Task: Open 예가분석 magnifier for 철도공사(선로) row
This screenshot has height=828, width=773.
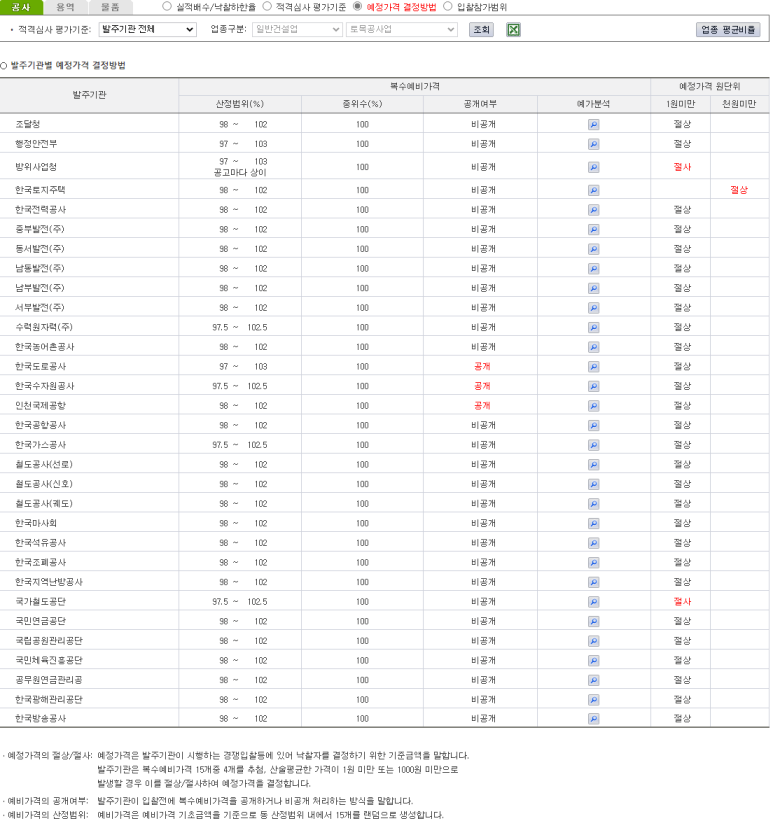Action: [x=593, y=465]
